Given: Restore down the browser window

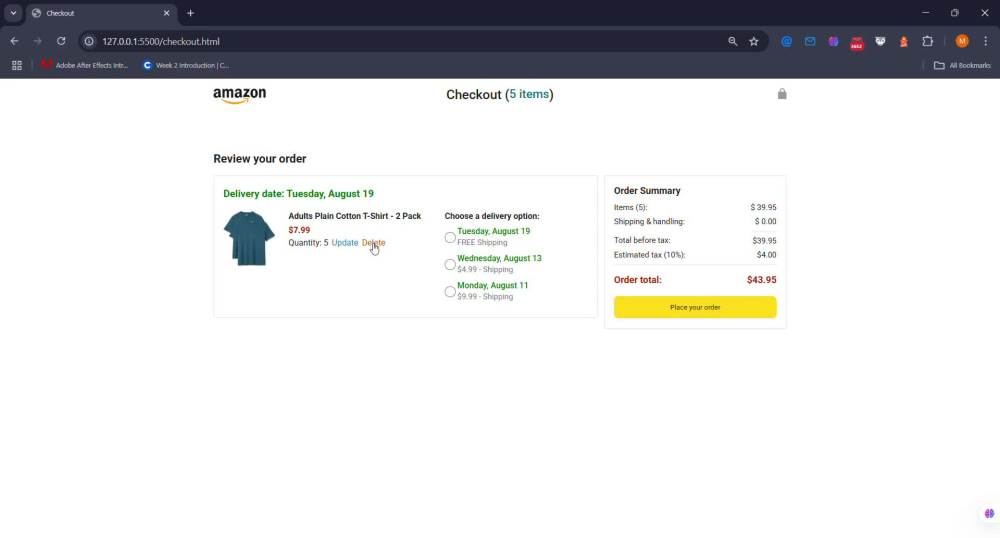Looking at the screenshot, I should pos(955,13).
